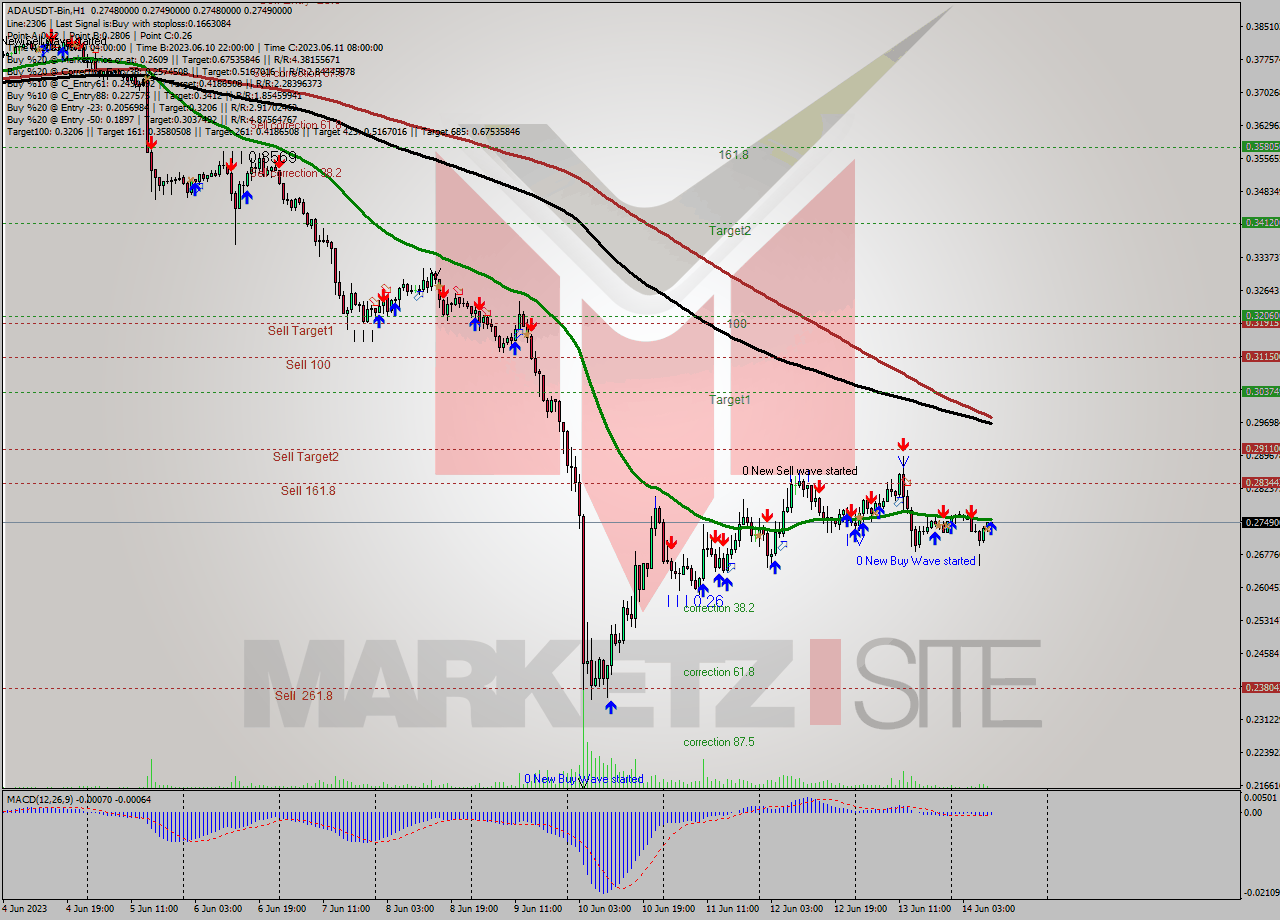The width and height of the screenshot is (1280, 920).
Task: Click the 'correction 61.8' label
Action: [719, 672]
